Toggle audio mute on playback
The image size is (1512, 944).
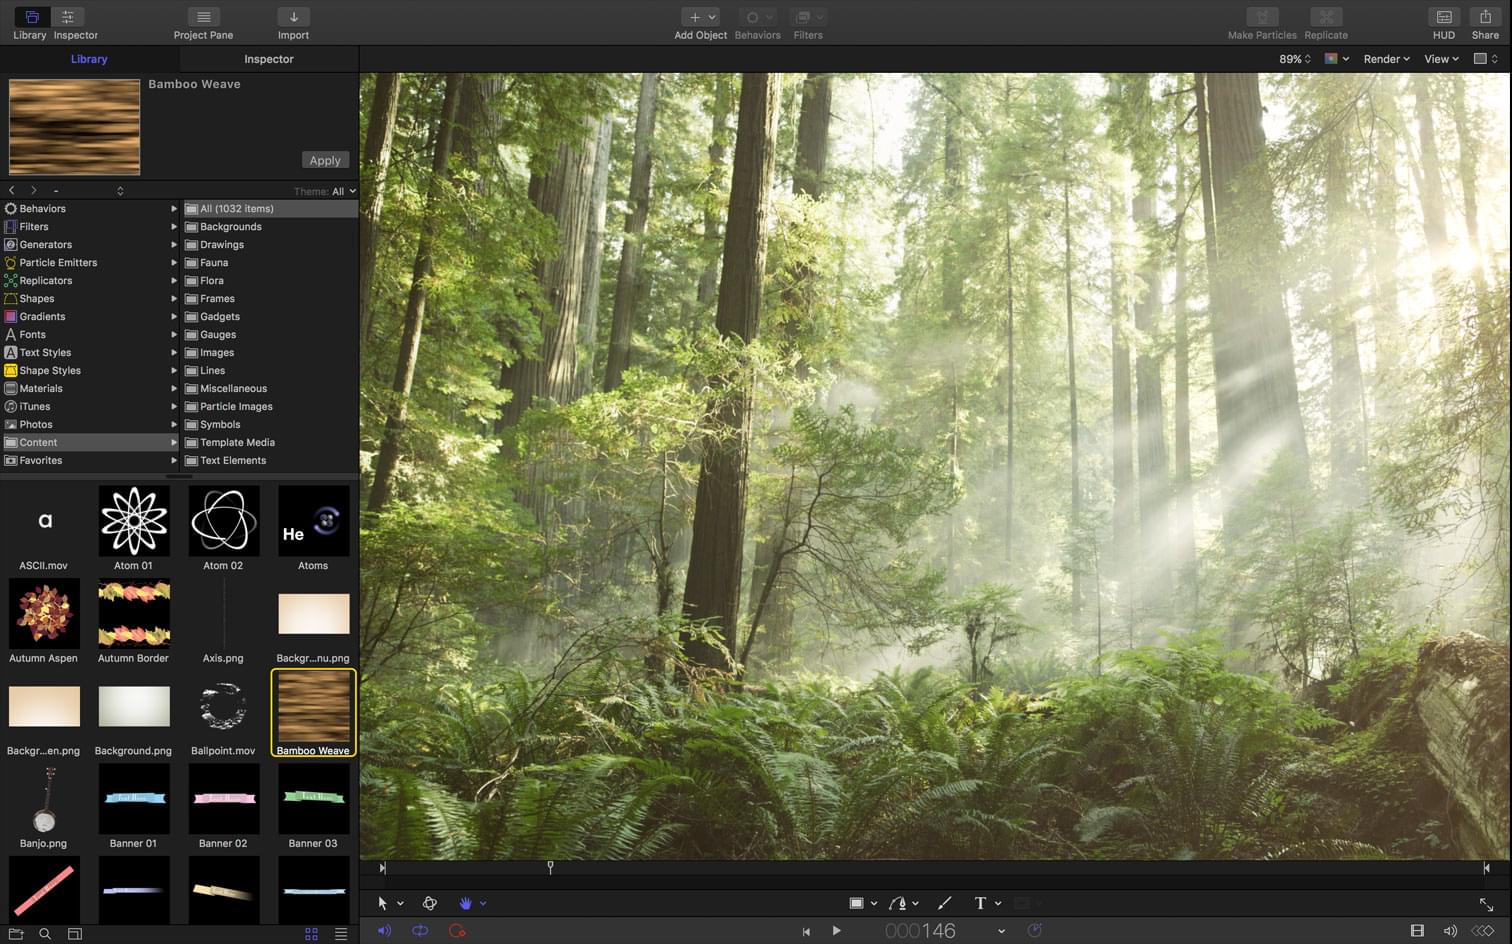[x=384, y=931]
